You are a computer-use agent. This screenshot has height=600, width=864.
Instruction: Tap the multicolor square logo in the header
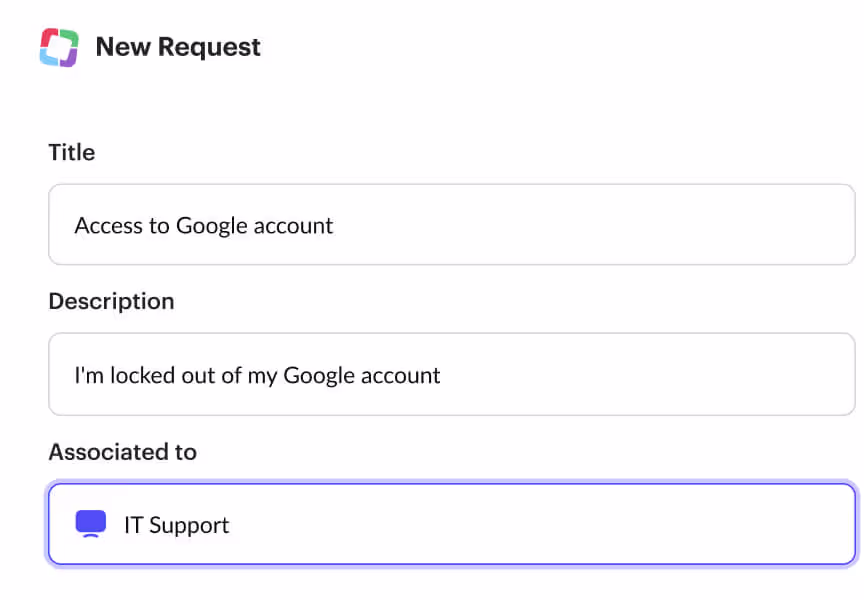[59, 46]
